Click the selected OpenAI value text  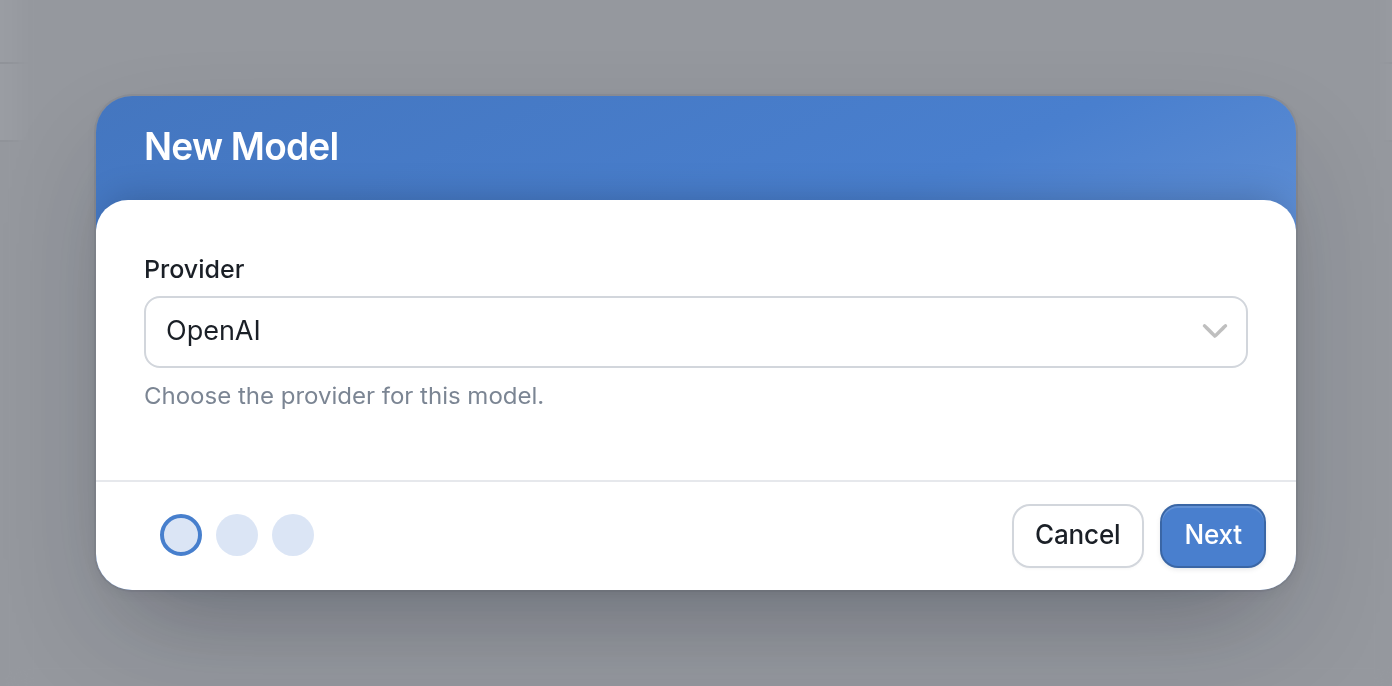213,331
